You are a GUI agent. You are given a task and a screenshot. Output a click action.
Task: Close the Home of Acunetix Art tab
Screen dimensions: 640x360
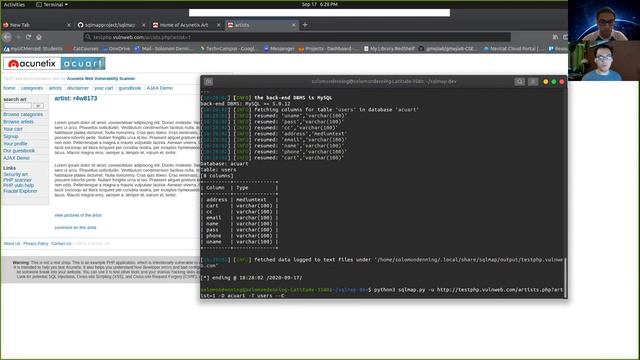(218, 25)
